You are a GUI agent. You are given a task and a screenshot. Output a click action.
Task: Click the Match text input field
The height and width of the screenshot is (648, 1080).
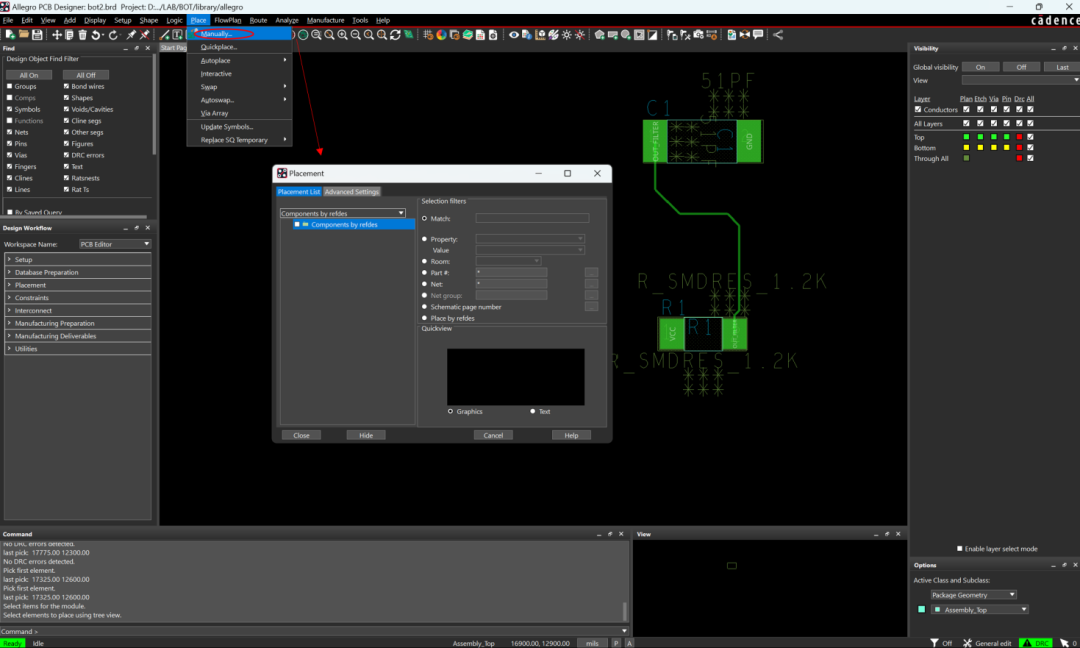(x=532, y=218)
